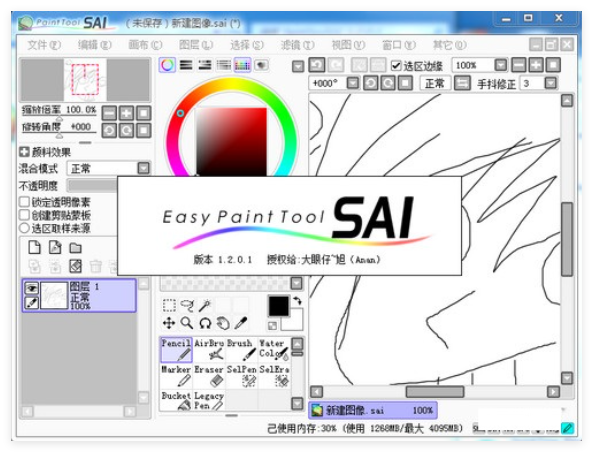Screen dimensions: 593x452
Task: Clear the layer icon
Action: [76, 266]
